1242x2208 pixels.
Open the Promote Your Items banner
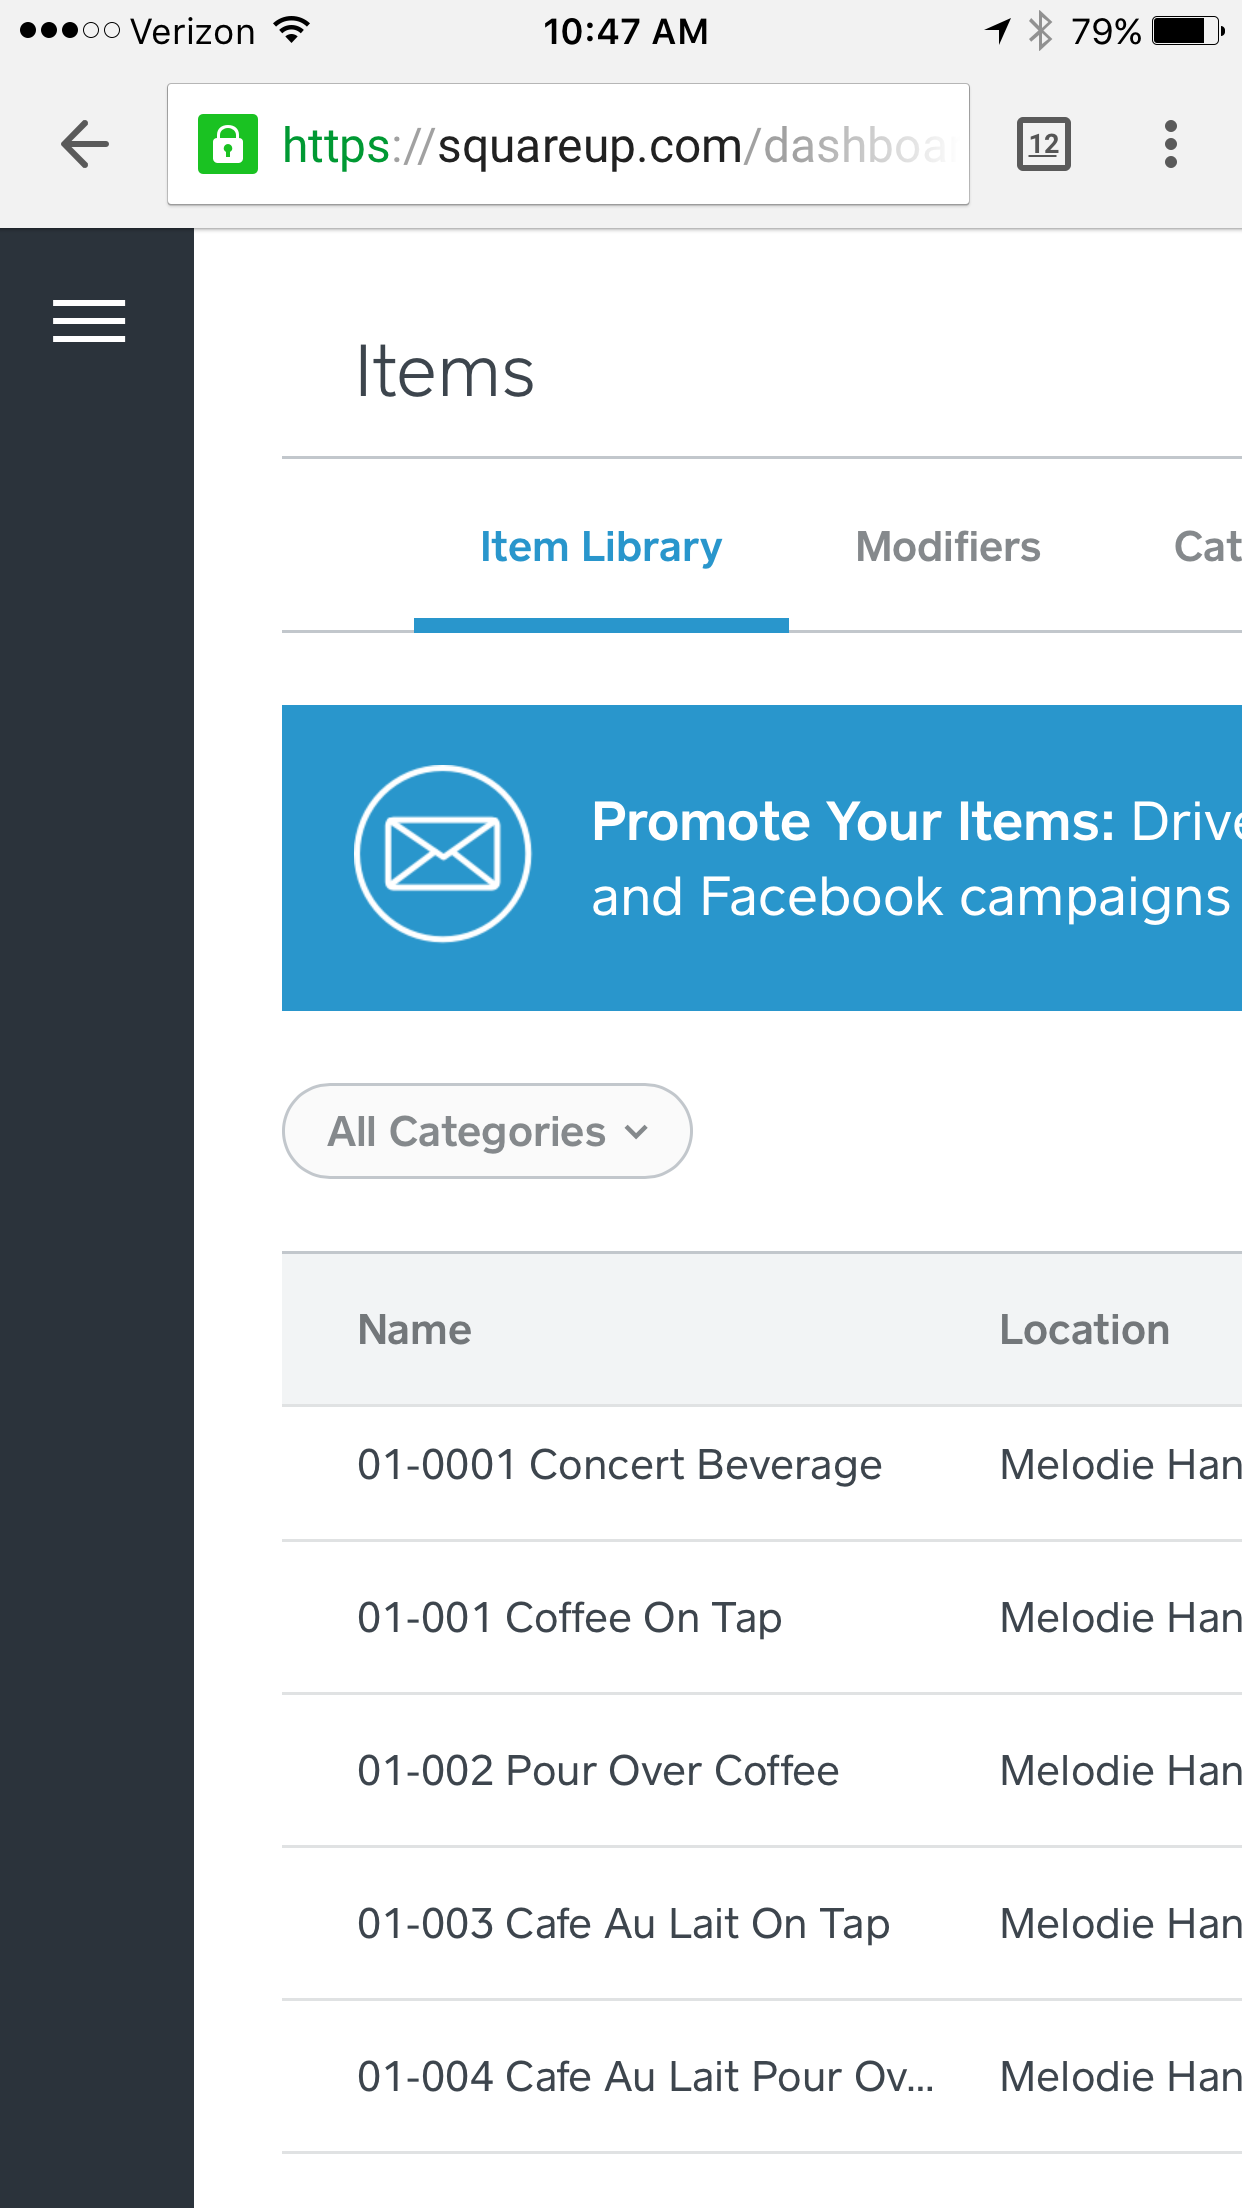(x=762, y=858)
